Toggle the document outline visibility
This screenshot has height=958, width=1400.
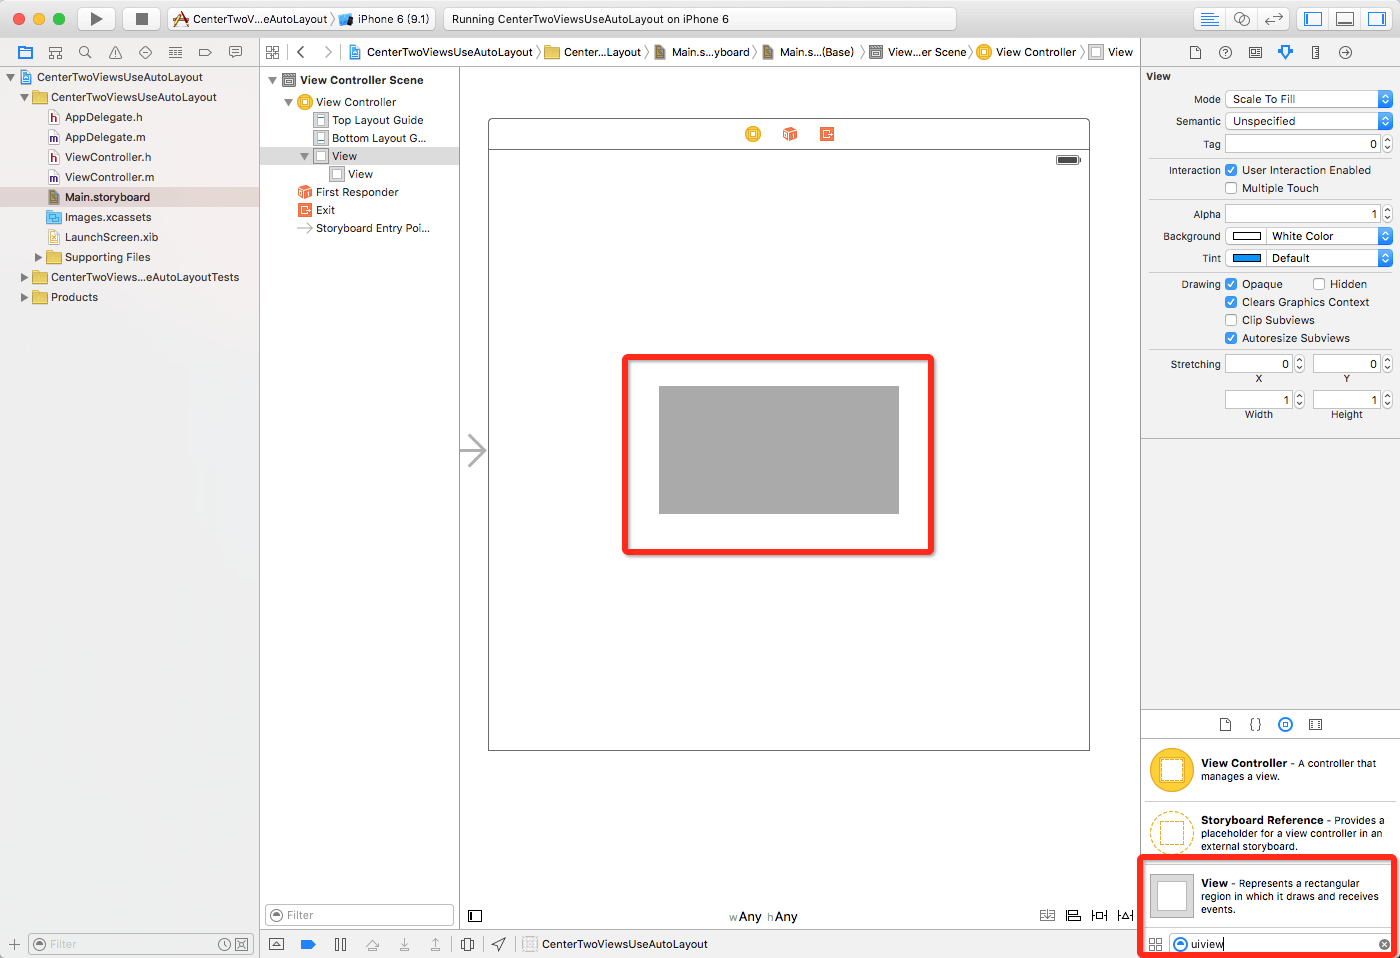tap(475, 916)
